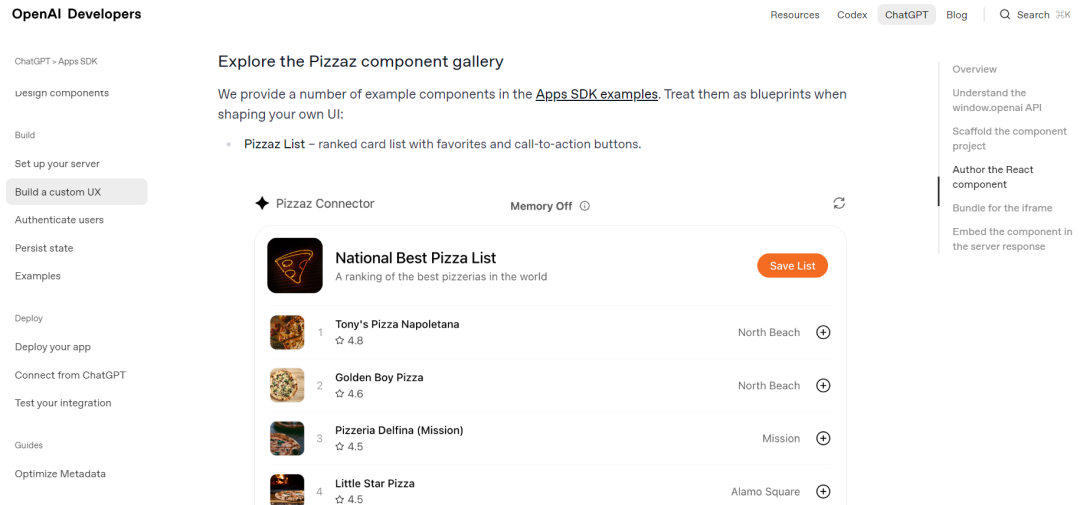Select Authenticate users in sidebar

[59, 220]
